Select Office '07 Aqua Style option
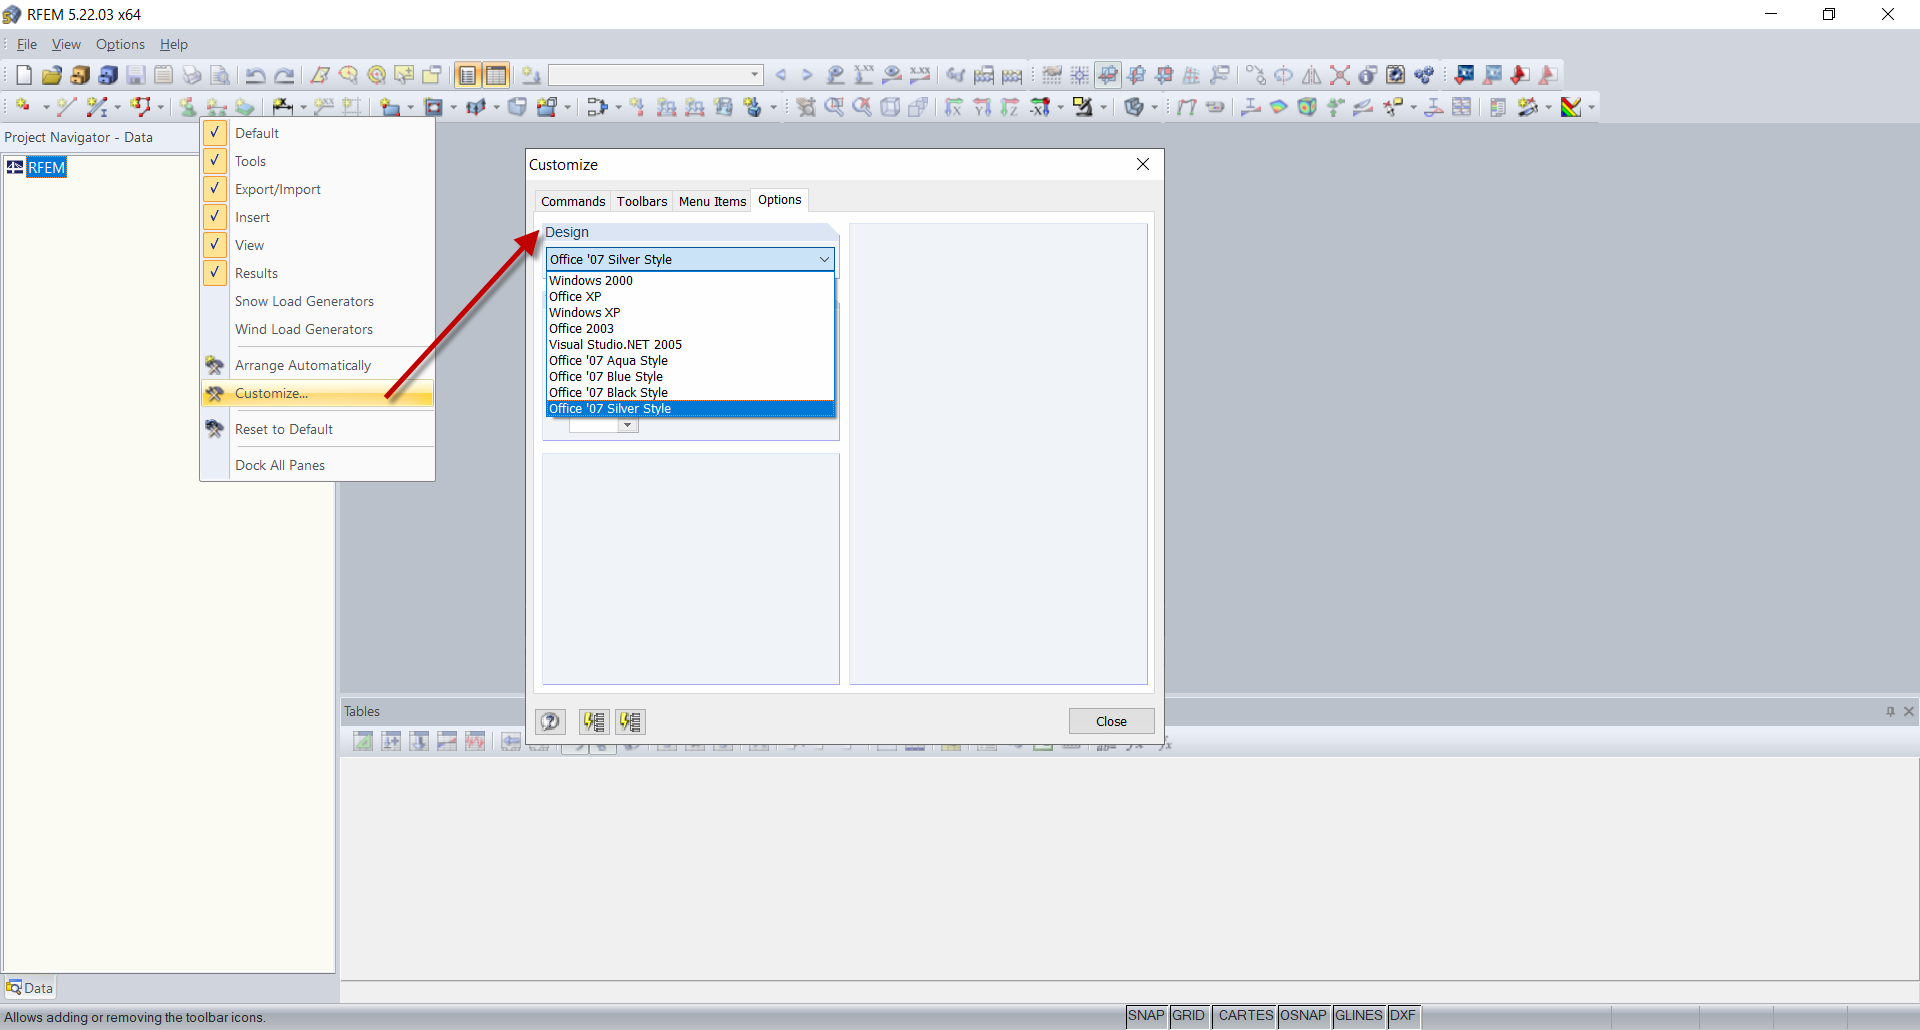Screen dimensions: 1920x1030 pyautogui.click(x=690, y=360)
